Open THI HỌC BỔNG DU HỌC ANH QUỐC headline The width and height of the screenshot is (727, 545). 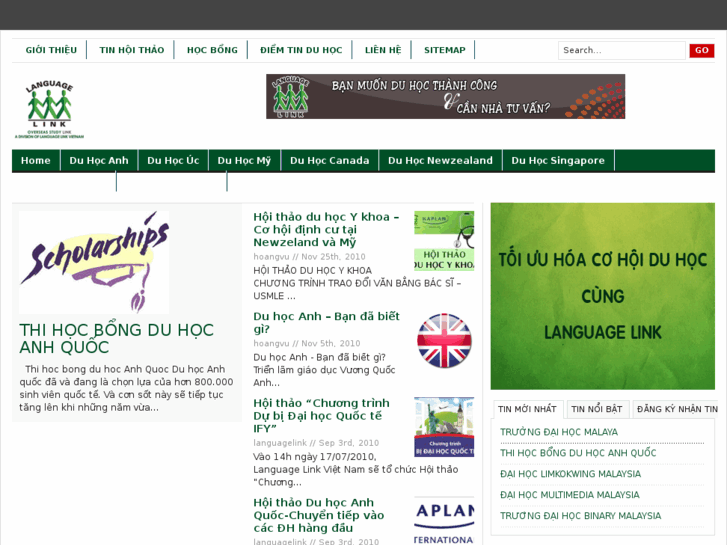pos(116,339)
